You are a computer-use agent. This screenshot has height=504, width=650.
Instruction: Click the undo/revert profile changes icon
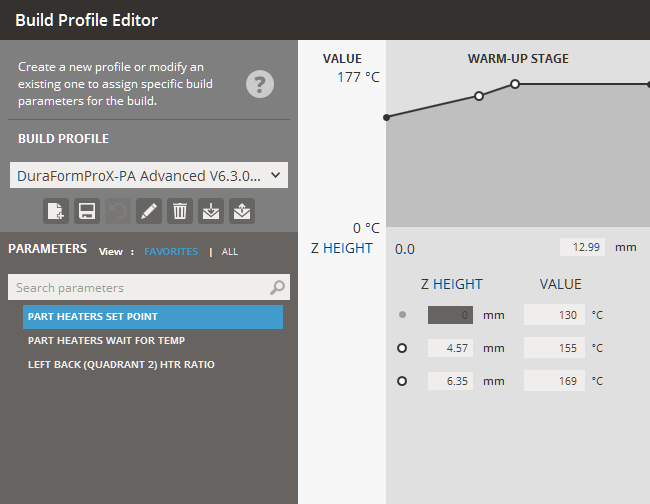tap(118, 211)
